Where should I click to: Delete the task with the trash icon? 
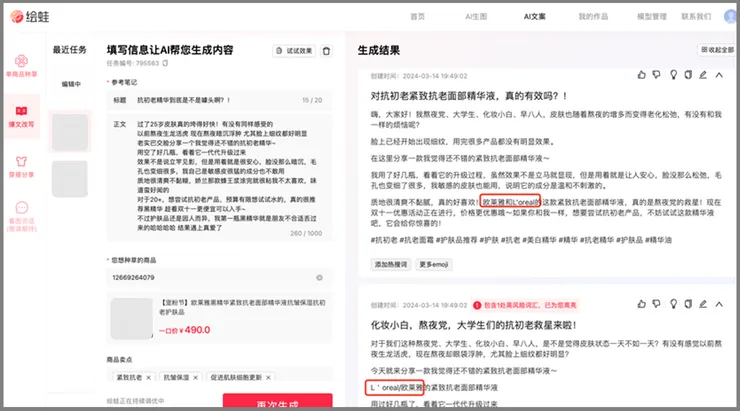[x=326, y=51]
